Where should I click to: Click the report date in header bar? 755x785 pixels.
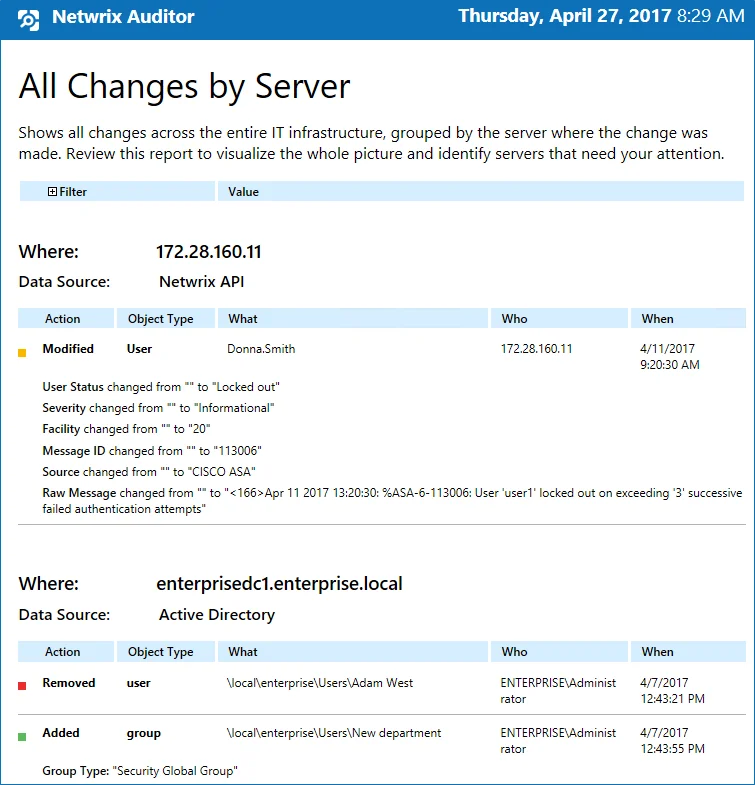601,16
